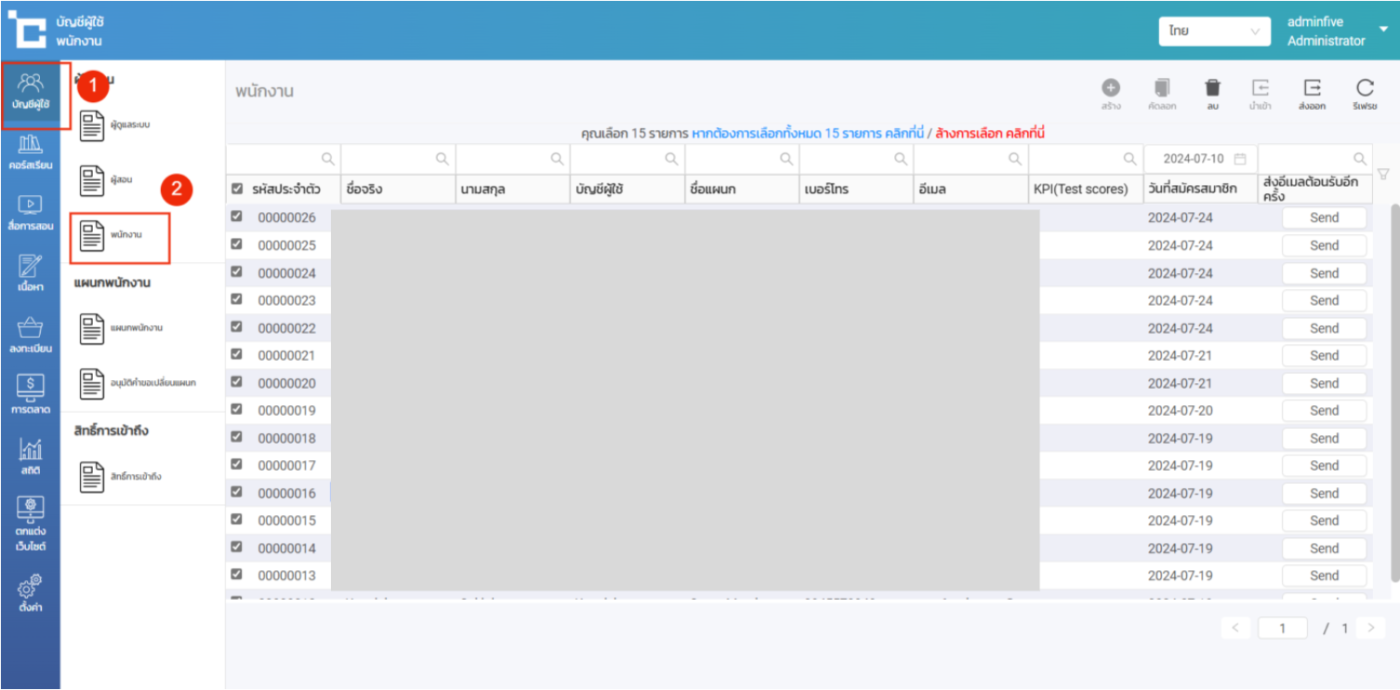
Task: Open the date picker showing 2024-07-10
Action: pyautogui.click(x=1199, y=159)
